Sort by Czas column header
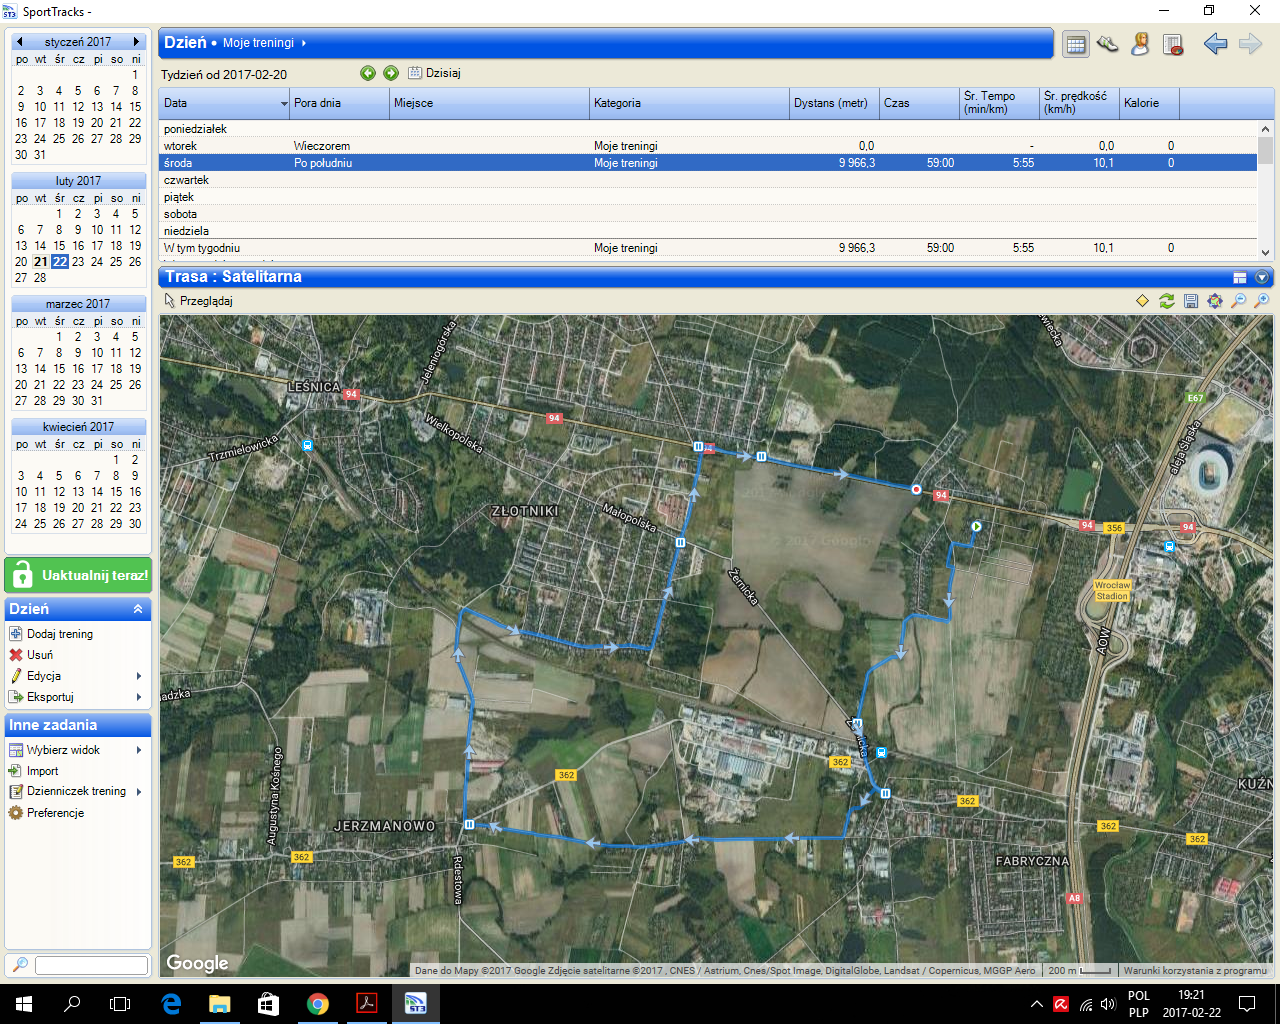 (x=919, y=103)
